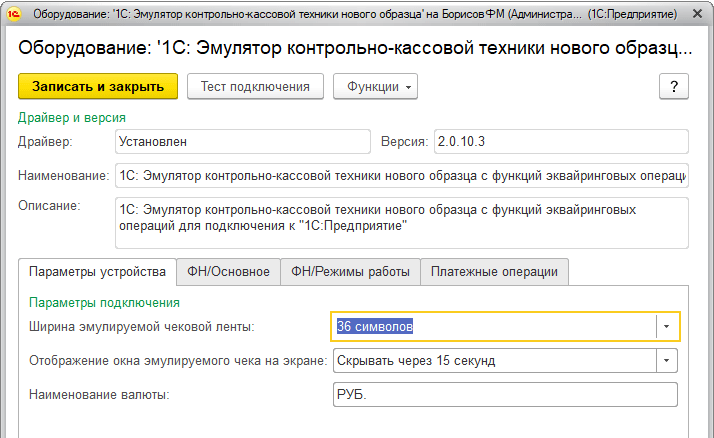
Task: Run Тест подключения
Action: (255, 87)
